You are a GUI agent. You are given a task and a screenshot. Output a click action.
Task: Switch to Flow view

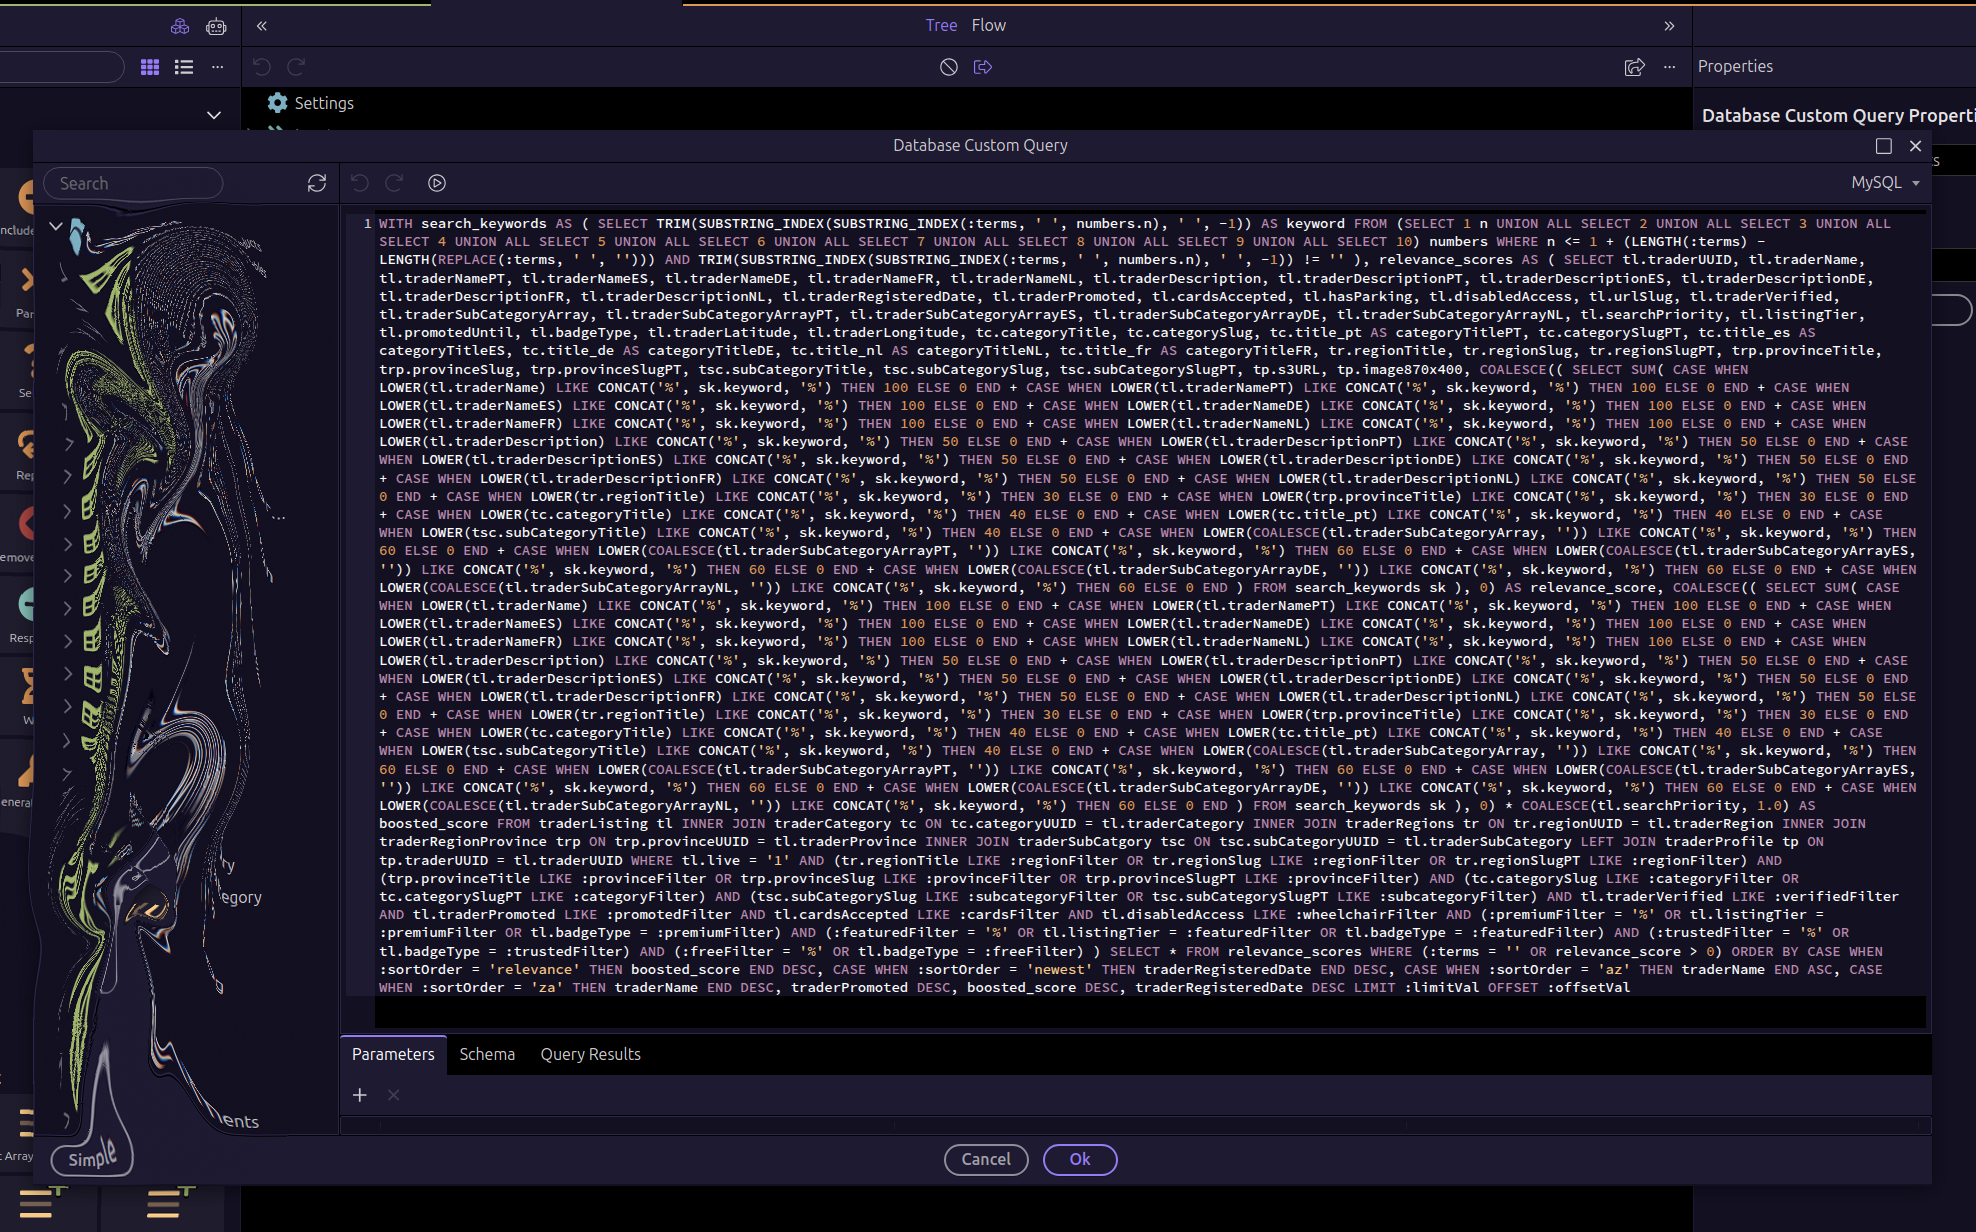click(x=988, y=25)
